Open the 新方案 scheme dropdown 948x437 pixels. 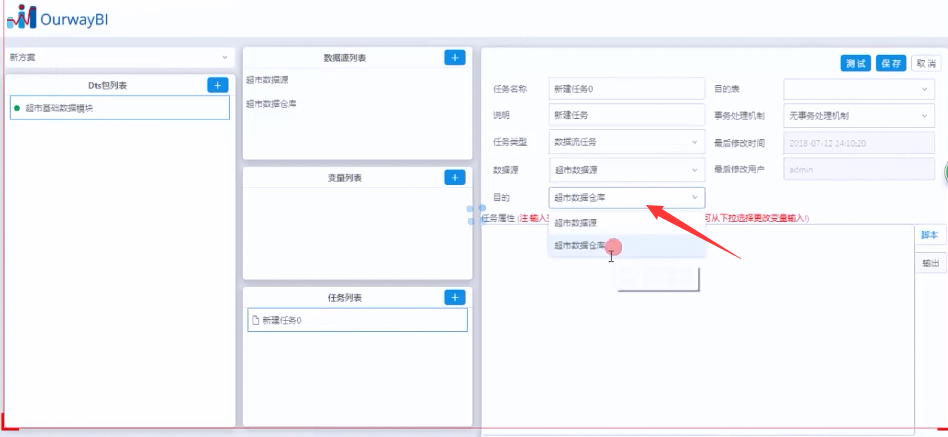(x=119, y=57)
